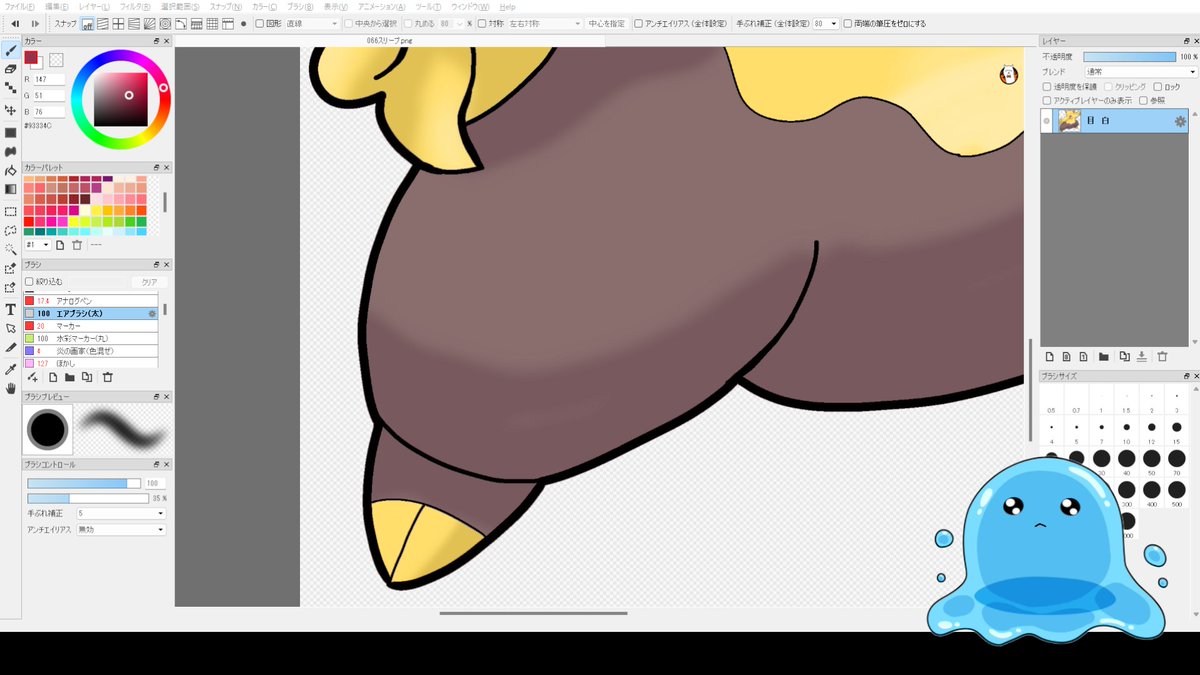The image size is (1200, 675).
Task: Click the foreground color swatch
Action: (31, 57)
